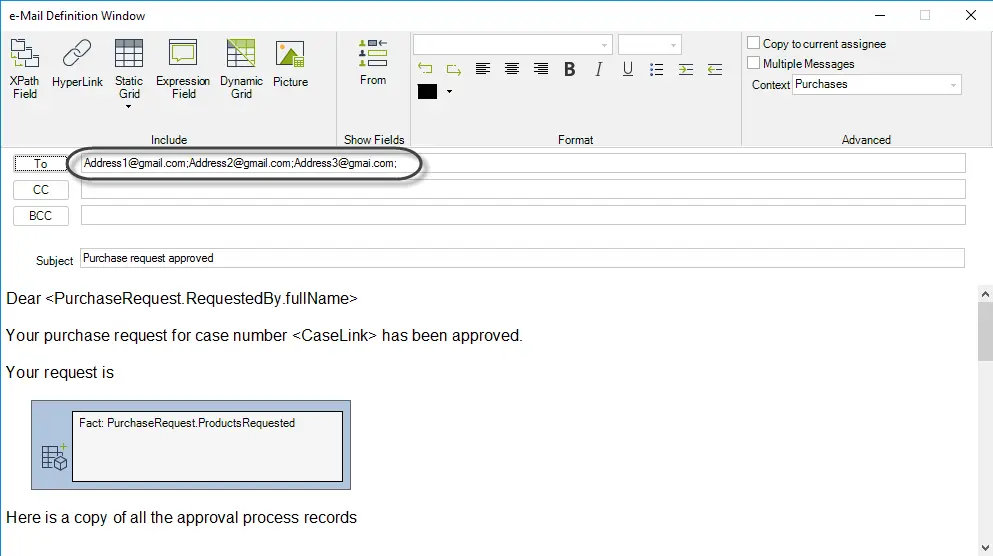The height and width of the screenshot is (556, 993).
Task: Enable Multiple Messages checkbox
Action: click(x=754, y=63)
